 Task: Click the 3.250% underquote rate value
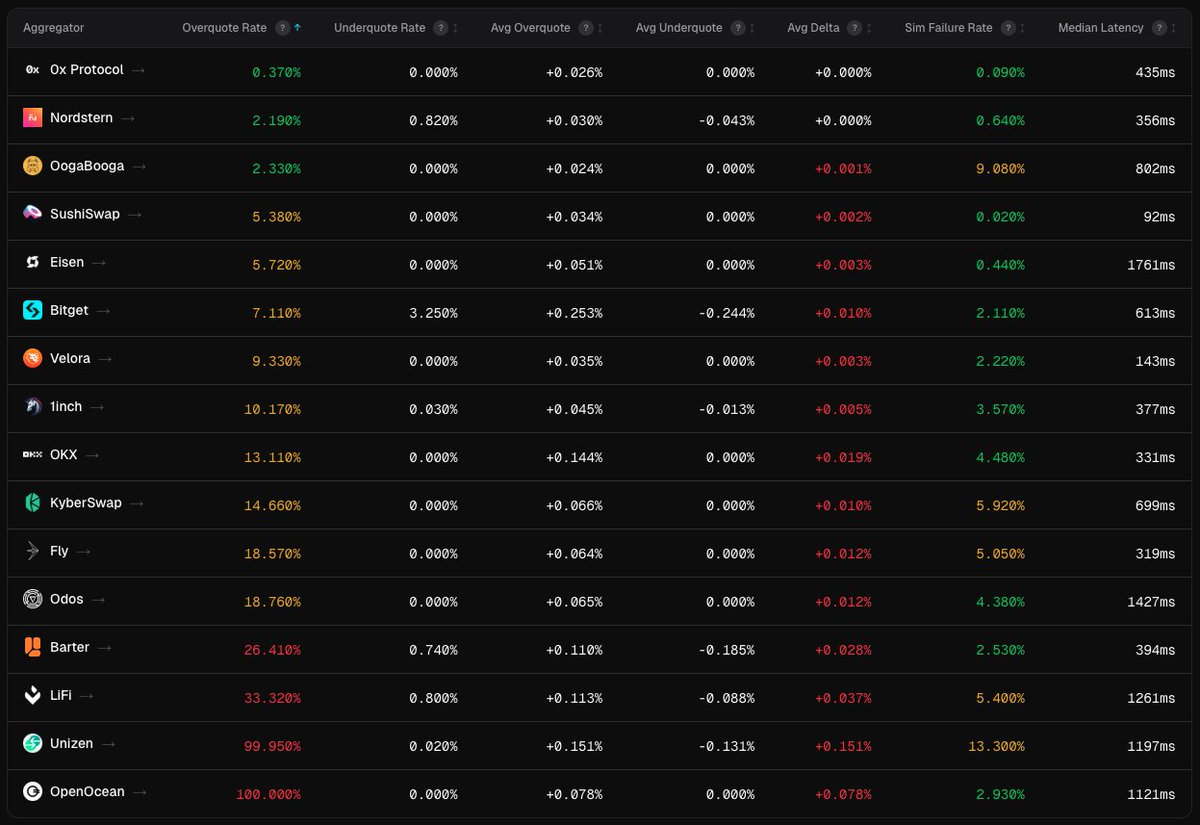433,313
